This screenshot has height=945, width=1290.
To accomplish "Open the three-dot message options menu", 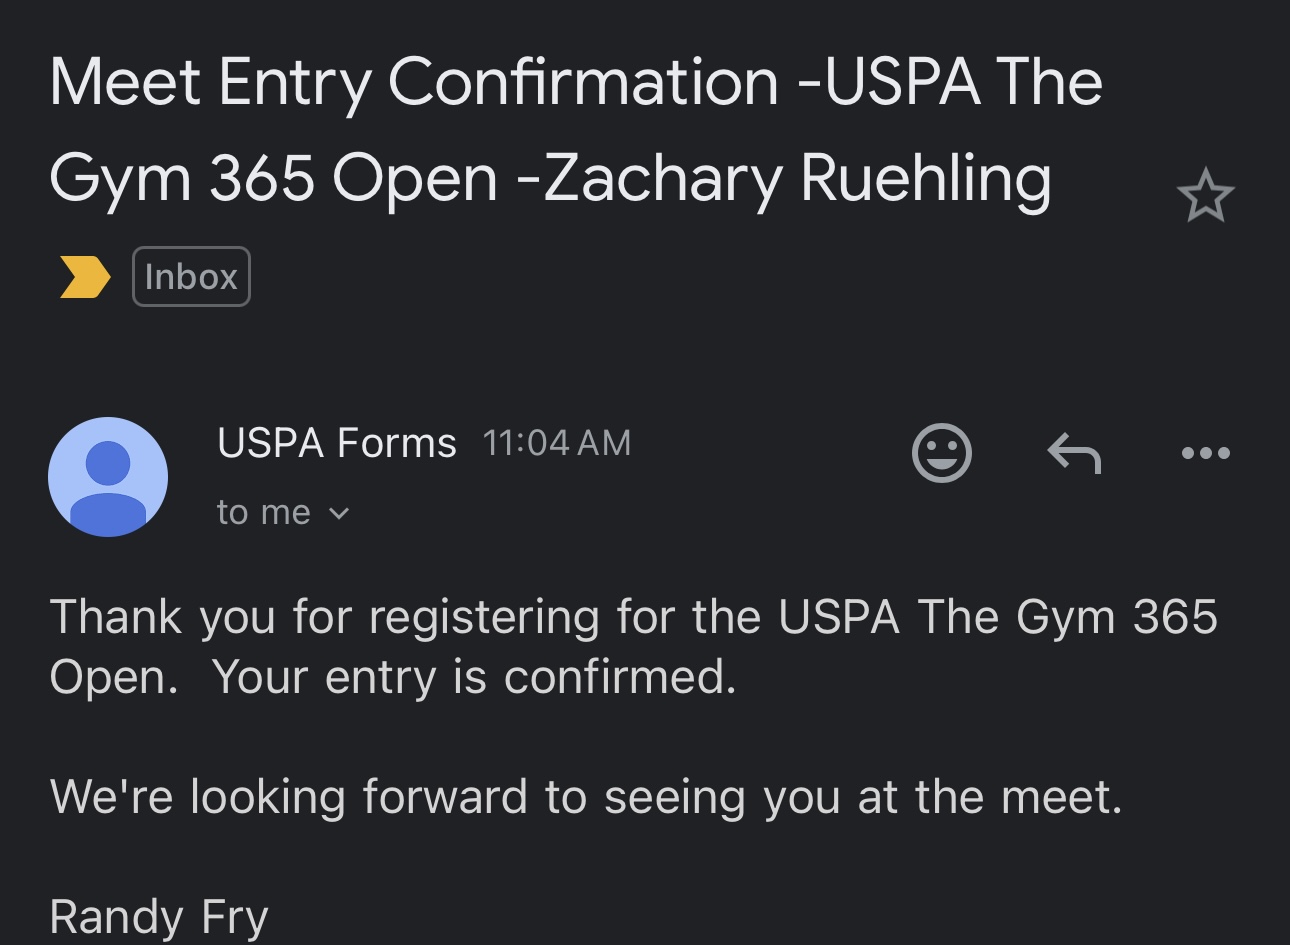I will coord(1205,453).
